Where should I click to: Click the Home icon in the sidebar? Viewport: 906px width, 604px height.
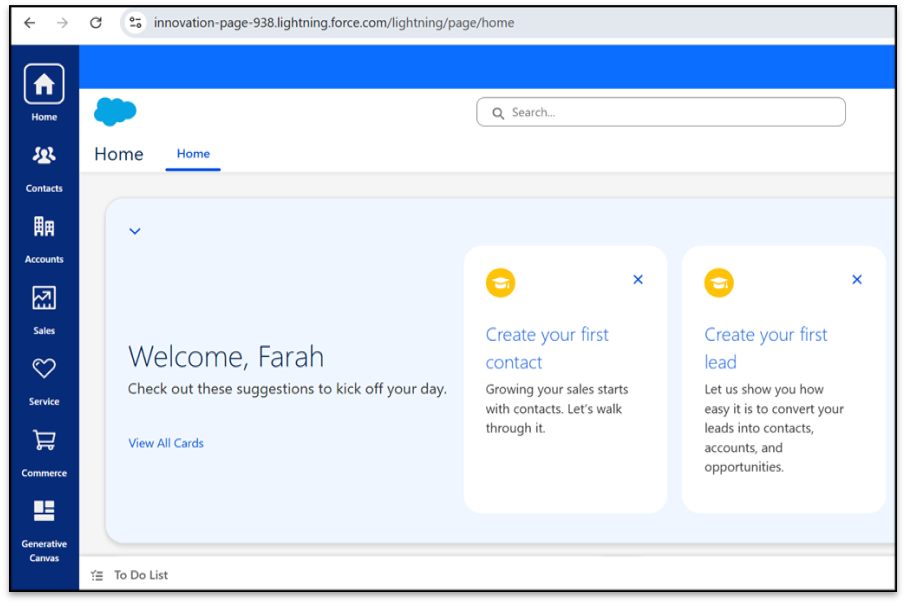tap(43, 86)
